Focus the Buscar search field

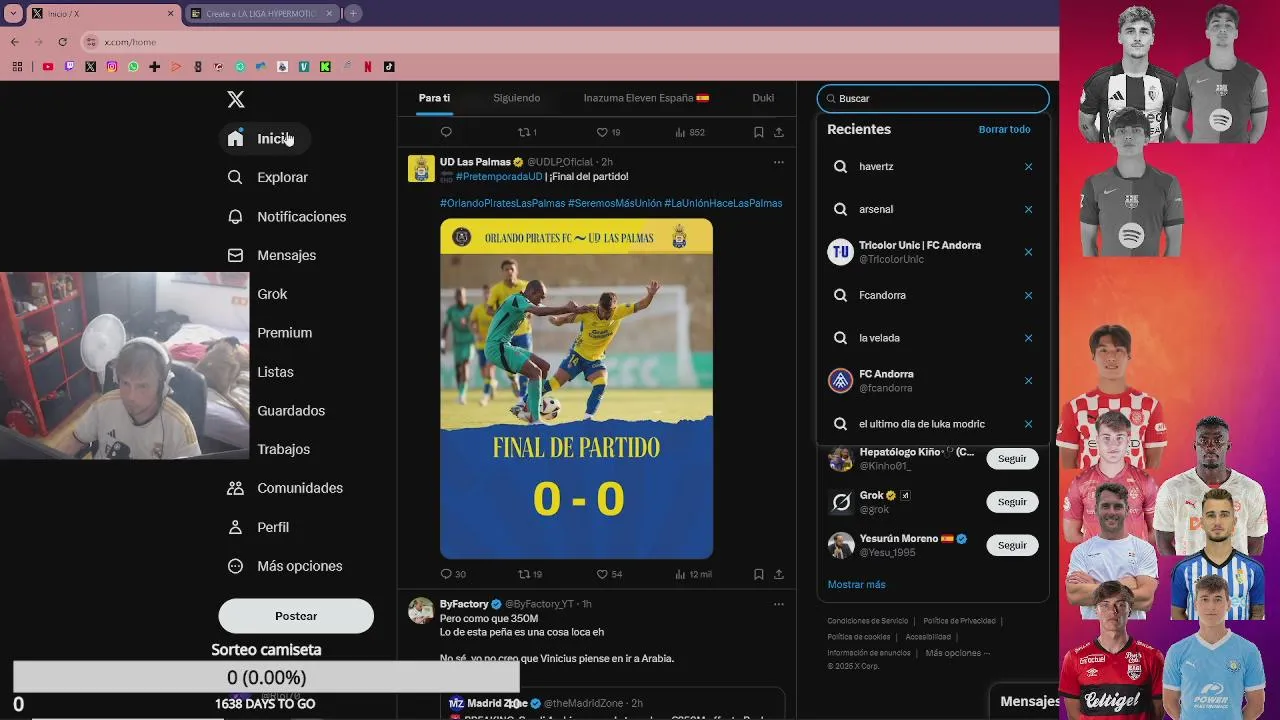(933, 98)
